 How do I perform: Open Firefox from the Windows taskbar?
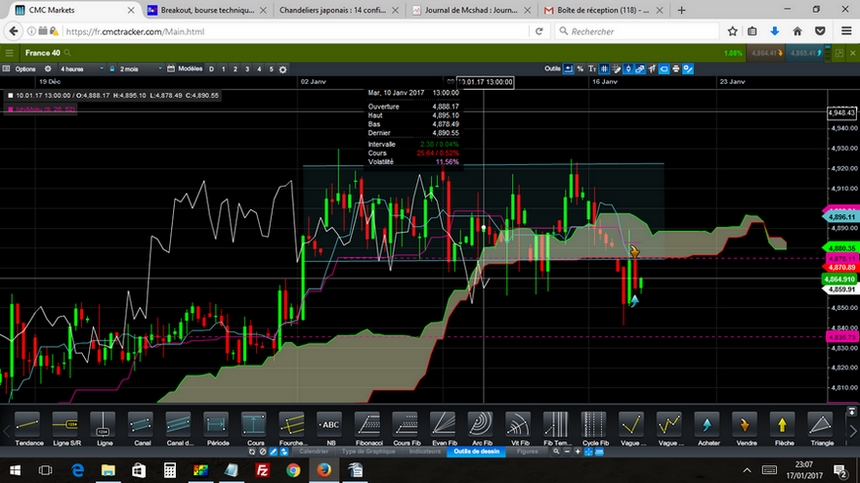point(324,470)
